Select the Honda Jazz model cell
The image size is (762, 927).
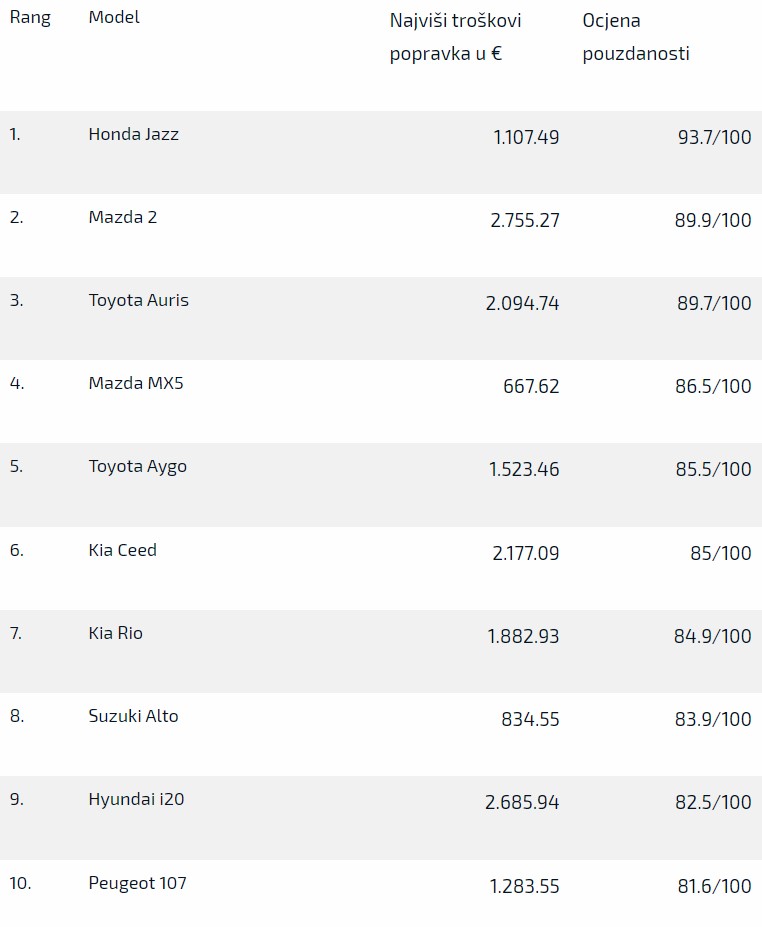(x=134, y=134)
